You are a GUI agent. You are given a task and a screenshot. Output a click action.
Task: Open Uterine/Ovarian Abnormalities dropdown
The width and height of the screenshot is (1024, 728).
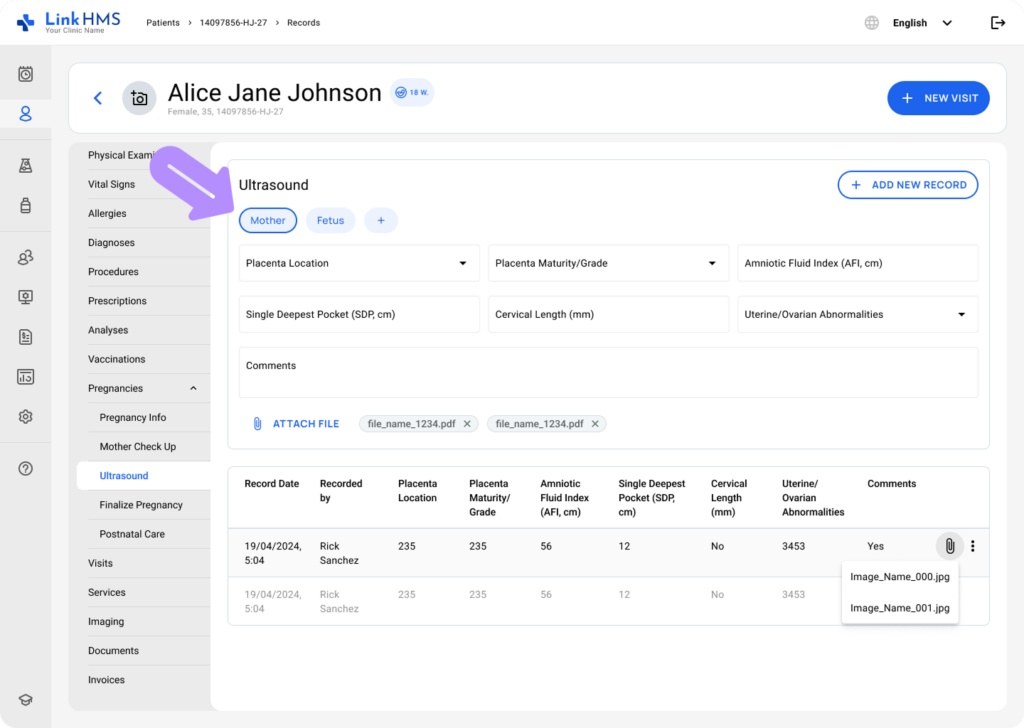(x=857, y=315)
